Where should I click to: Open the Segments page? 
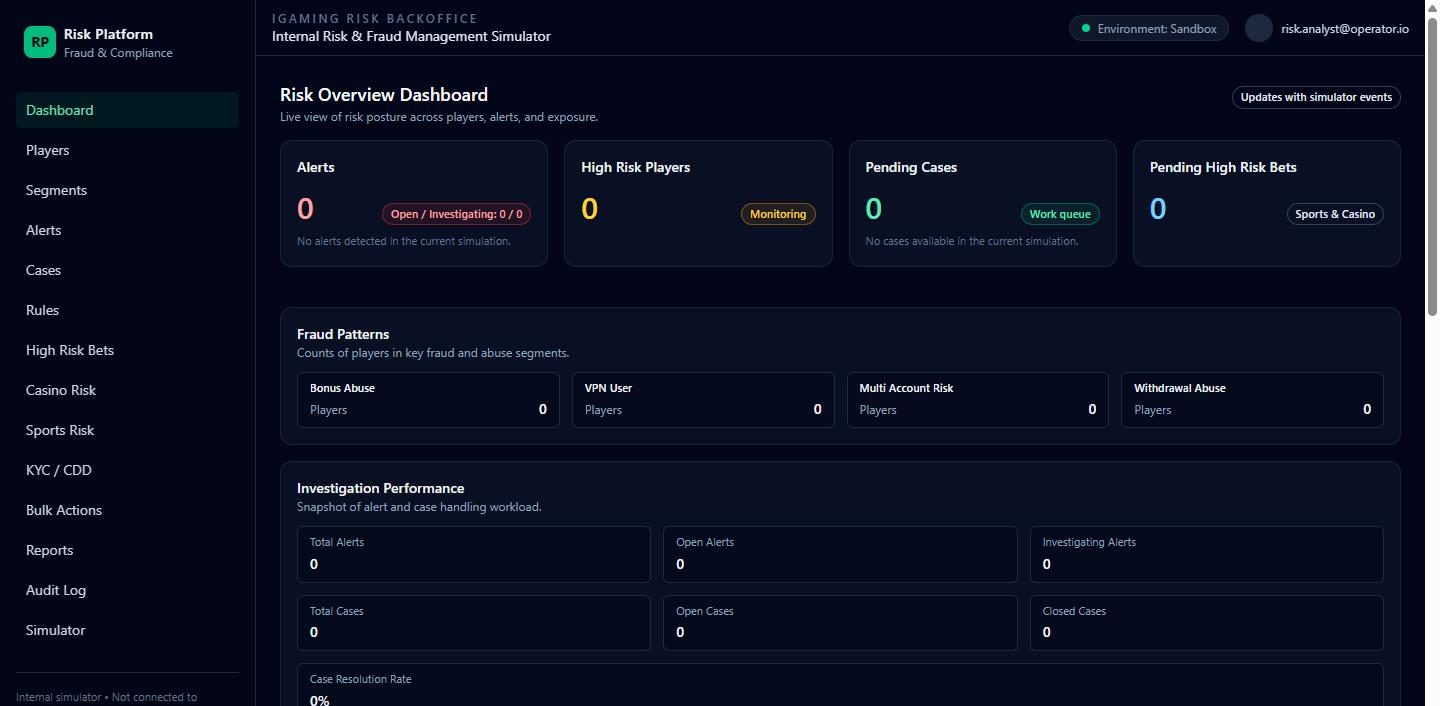point(127,190)
